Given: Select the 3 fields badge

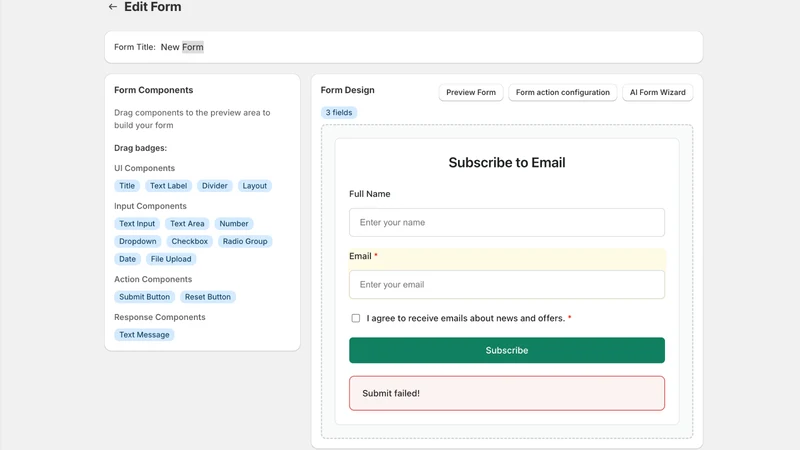Looking at the screenshot, I should pos(339,112).
